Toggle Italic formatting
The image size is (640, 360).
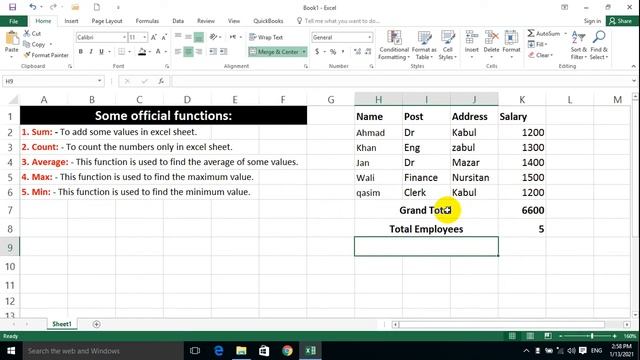pyautogui.click(x=91, y=51)
